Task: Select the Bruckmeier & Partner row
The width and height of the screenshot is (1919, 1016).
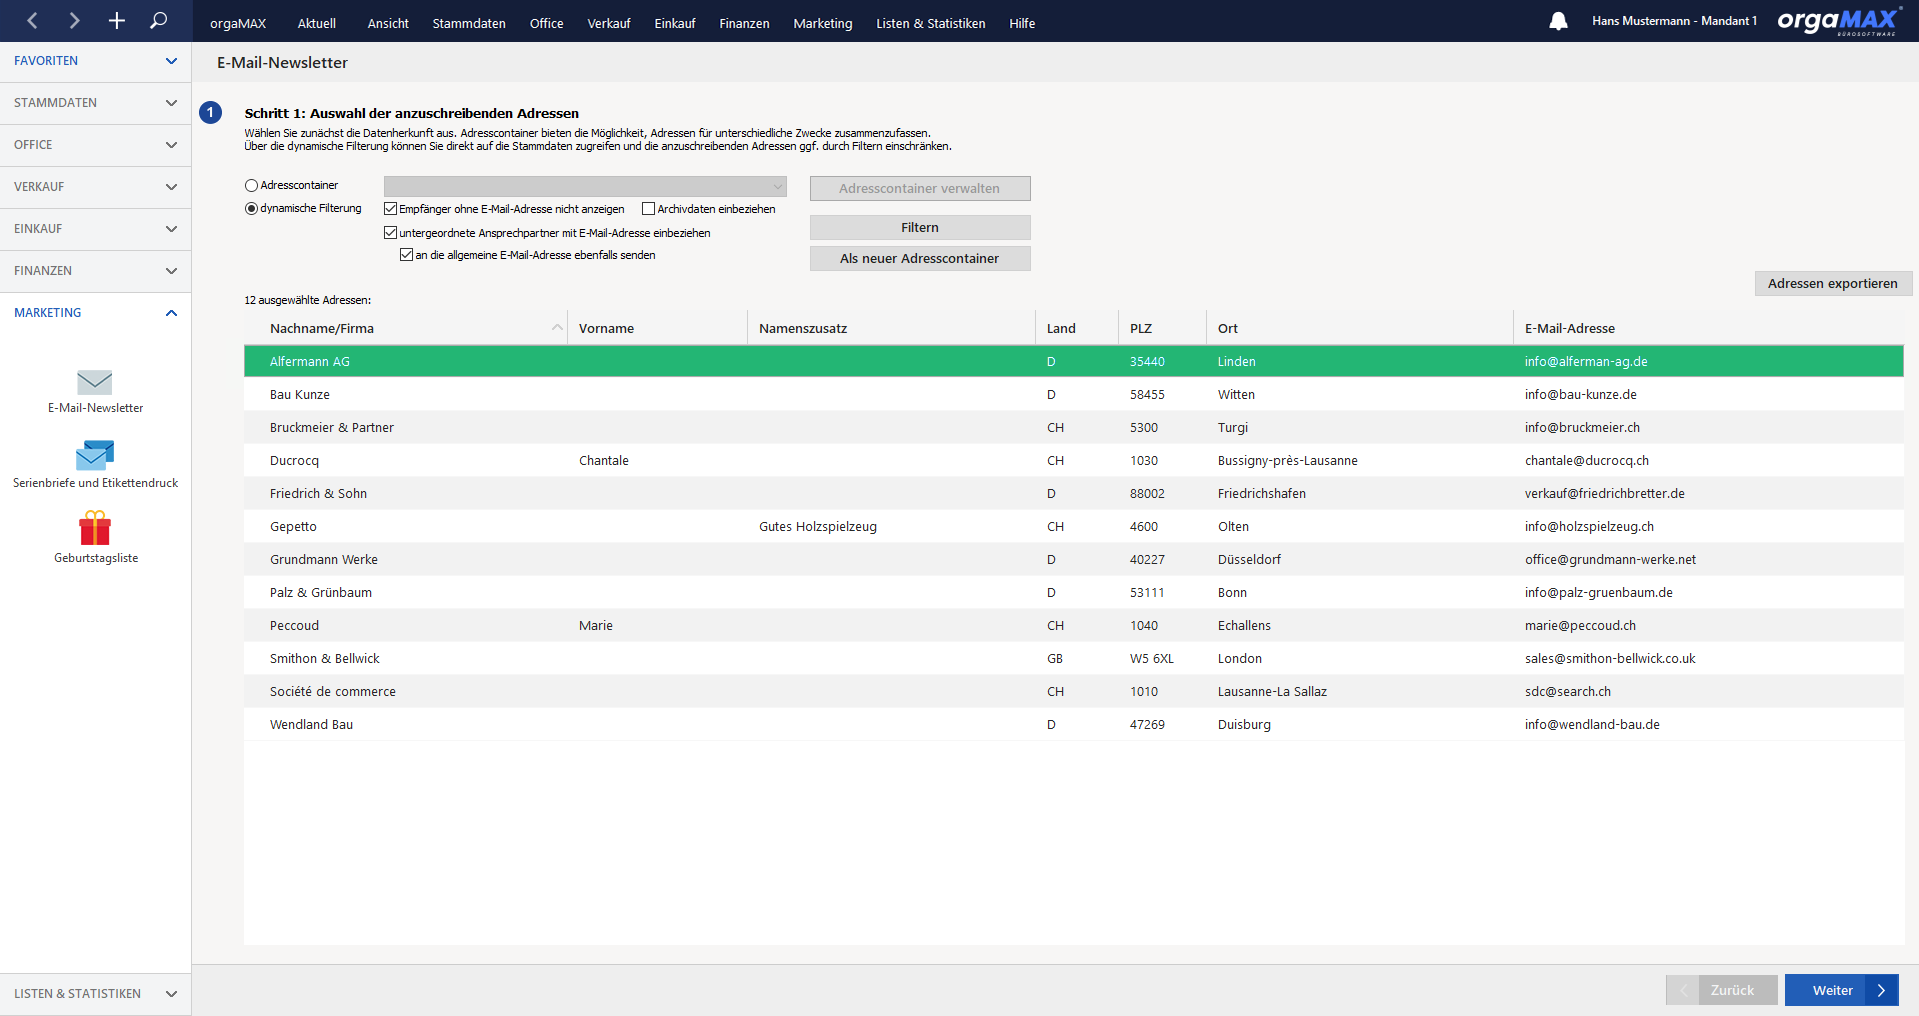Action: pos(1074,427)
